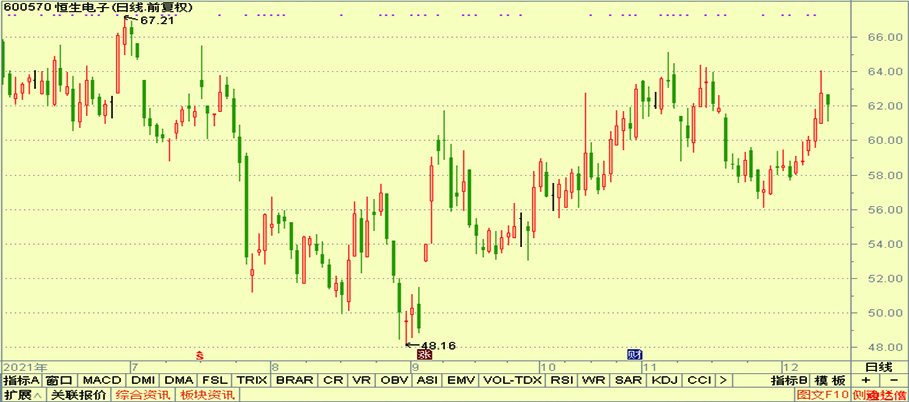This screenshot has width=909, height=402.
Task: Click the blue 财 financial report icon
Action: pos(635,354)
